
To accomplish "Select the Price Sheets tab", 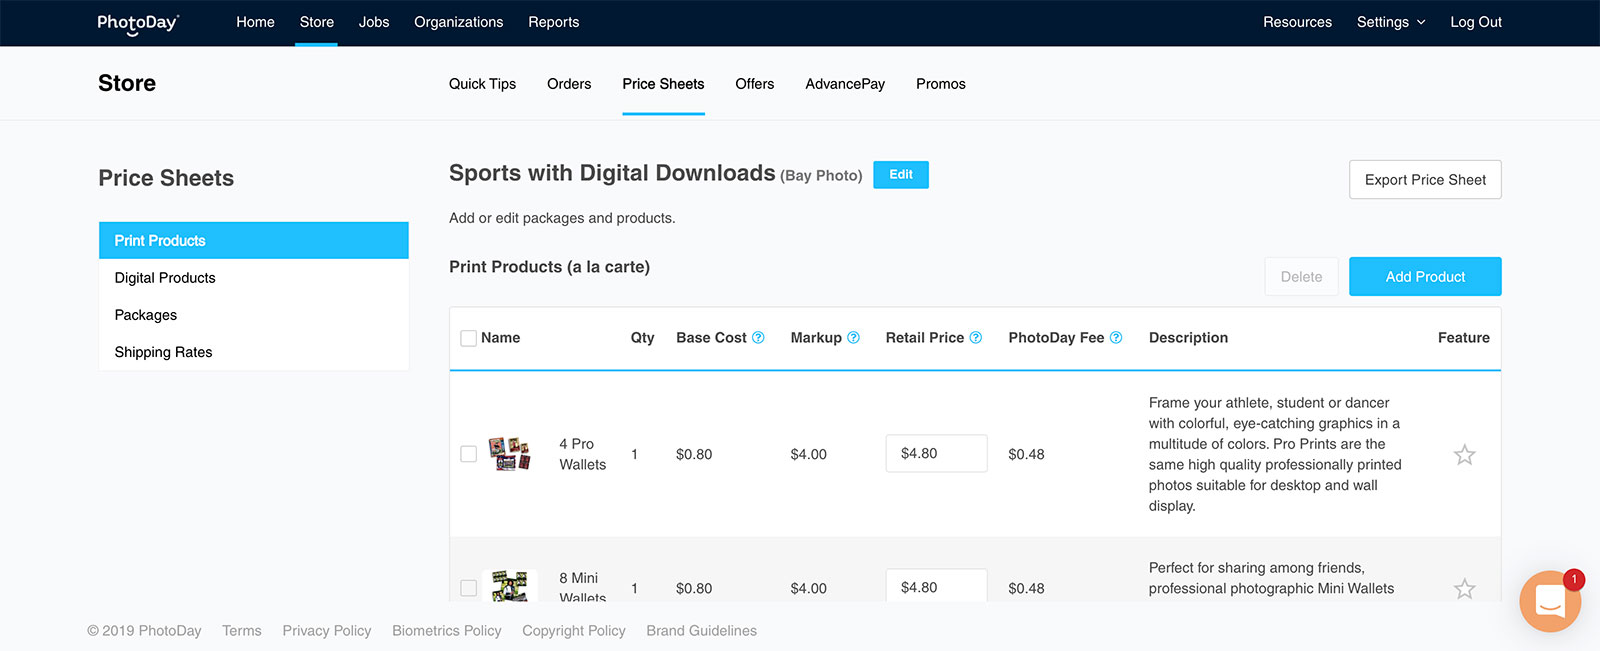I will (x=663, y=84).
